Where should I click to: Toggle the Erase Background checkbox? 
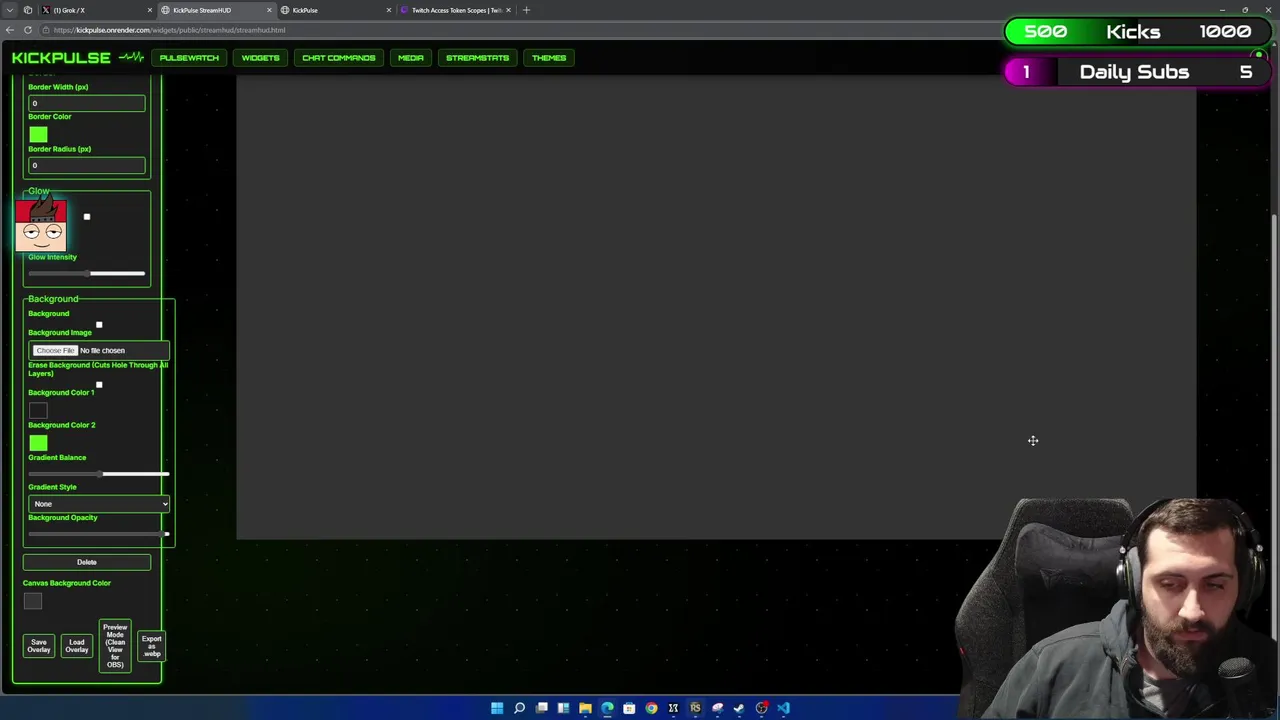[x=99, y=385]
